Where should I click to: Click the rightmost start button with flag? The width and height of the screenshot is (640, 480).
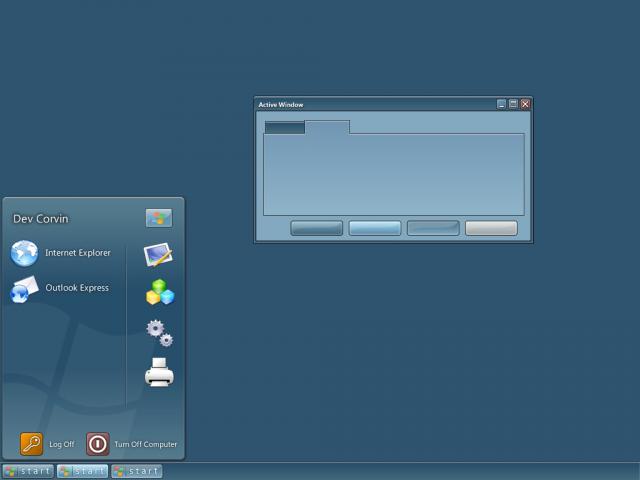(137, 471)
